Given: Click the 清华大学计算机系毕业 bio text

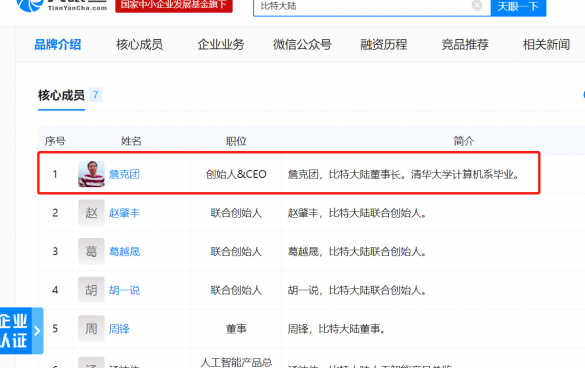Looking at the screenshot, I should pos(464,174).
